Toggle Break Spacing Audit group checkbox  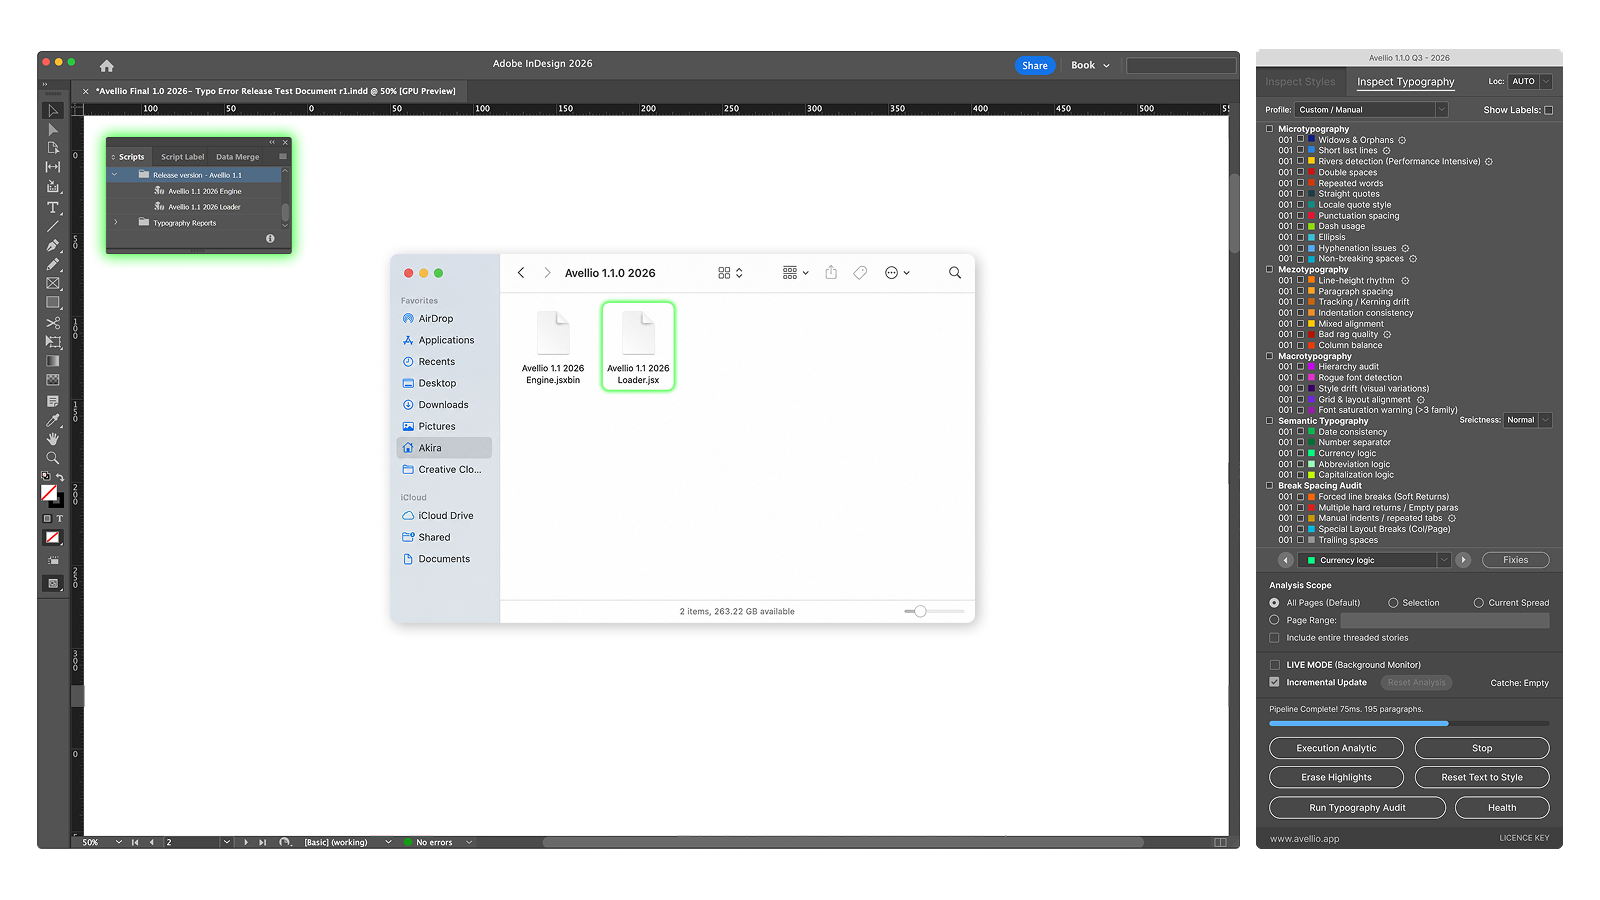[x=1270, y=486]
